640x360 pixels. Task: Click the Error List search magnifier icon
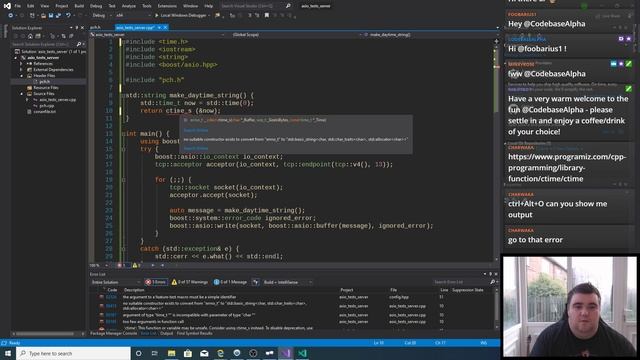[492, 282]
